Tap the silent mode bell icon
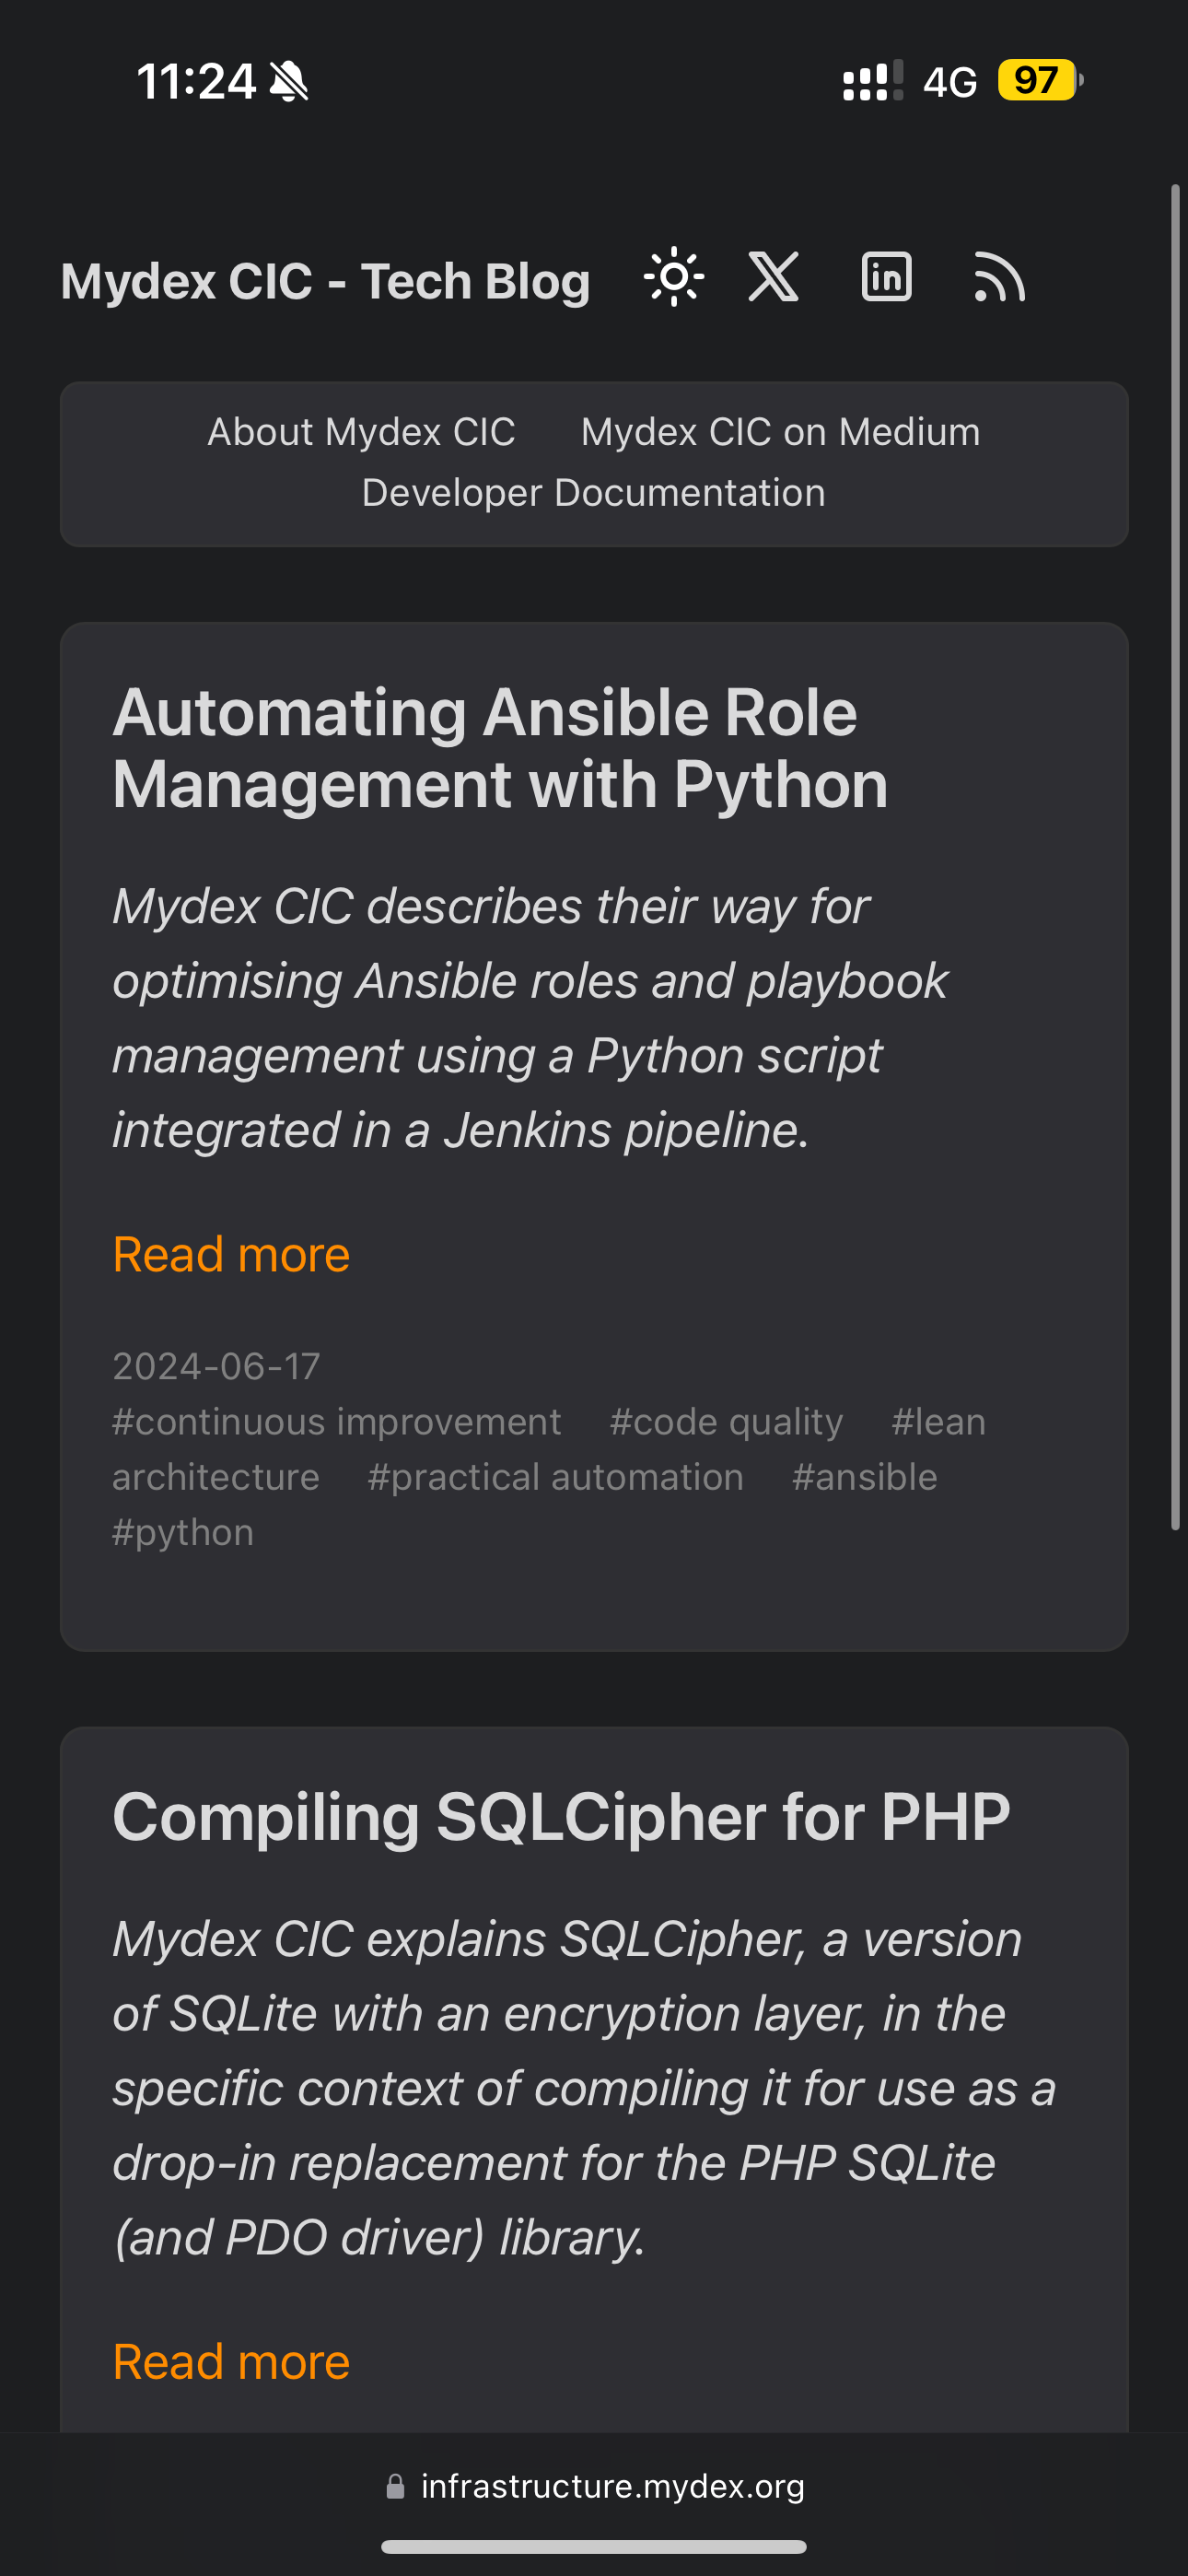Viewport: 1188px width, 2576px height. 290,81
